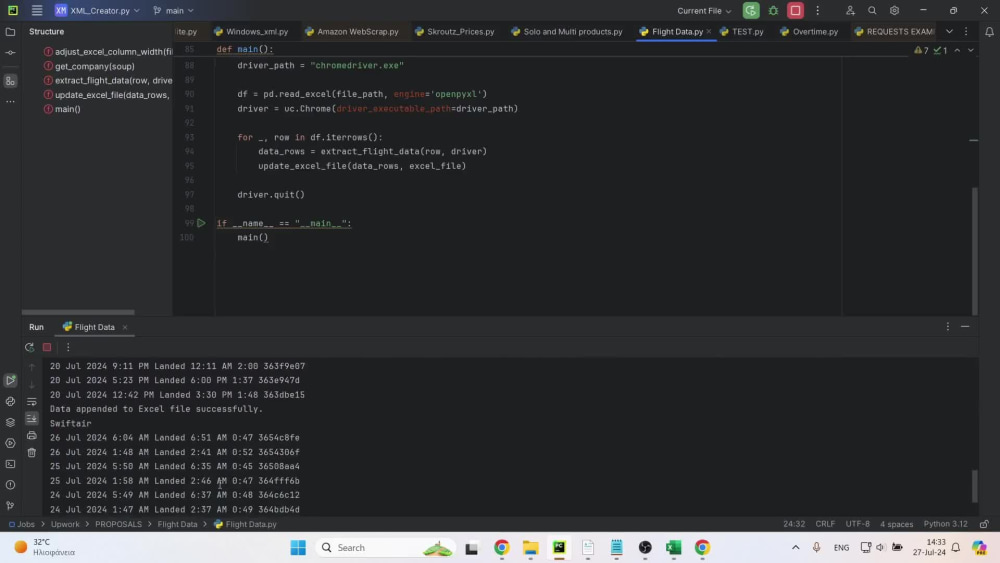The width and height of the screenshot is (1000, 563).
Task: Open Current File run configuration dropdown
Action: (x=704, y=11)
